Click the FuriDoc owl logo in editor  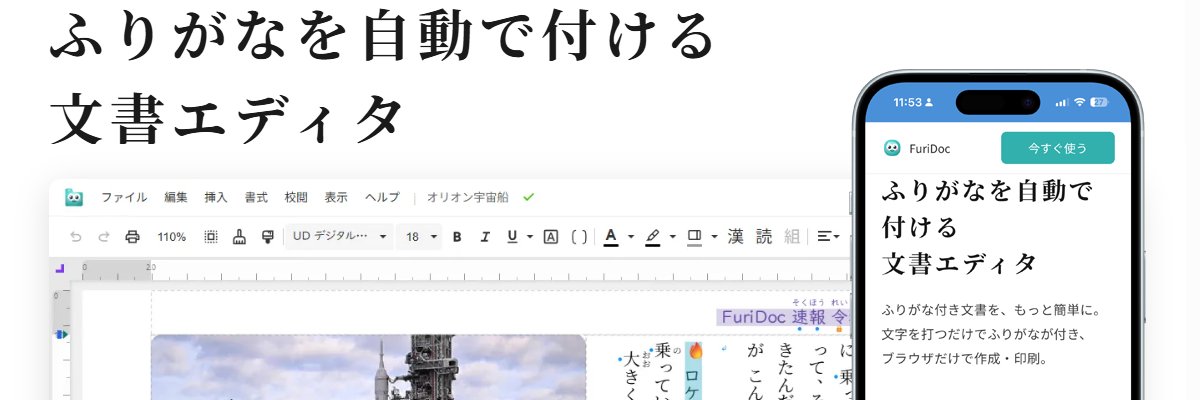pos(74,197)
